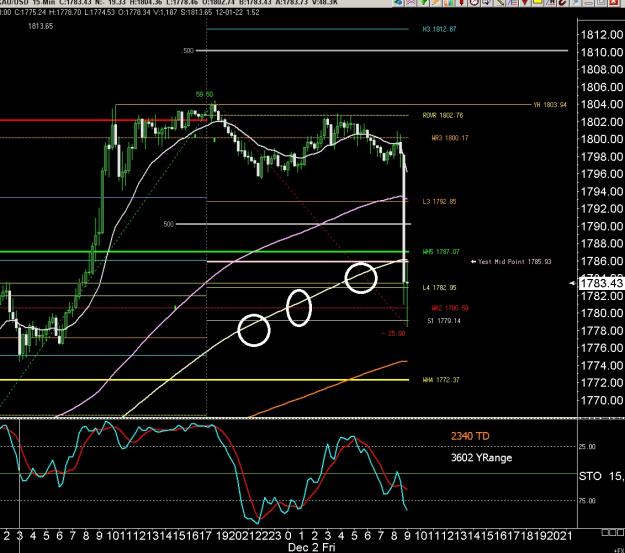625x553 pixels.
Task: Click the V:1,187 volume value in header
Action: [x=164, y=12]
